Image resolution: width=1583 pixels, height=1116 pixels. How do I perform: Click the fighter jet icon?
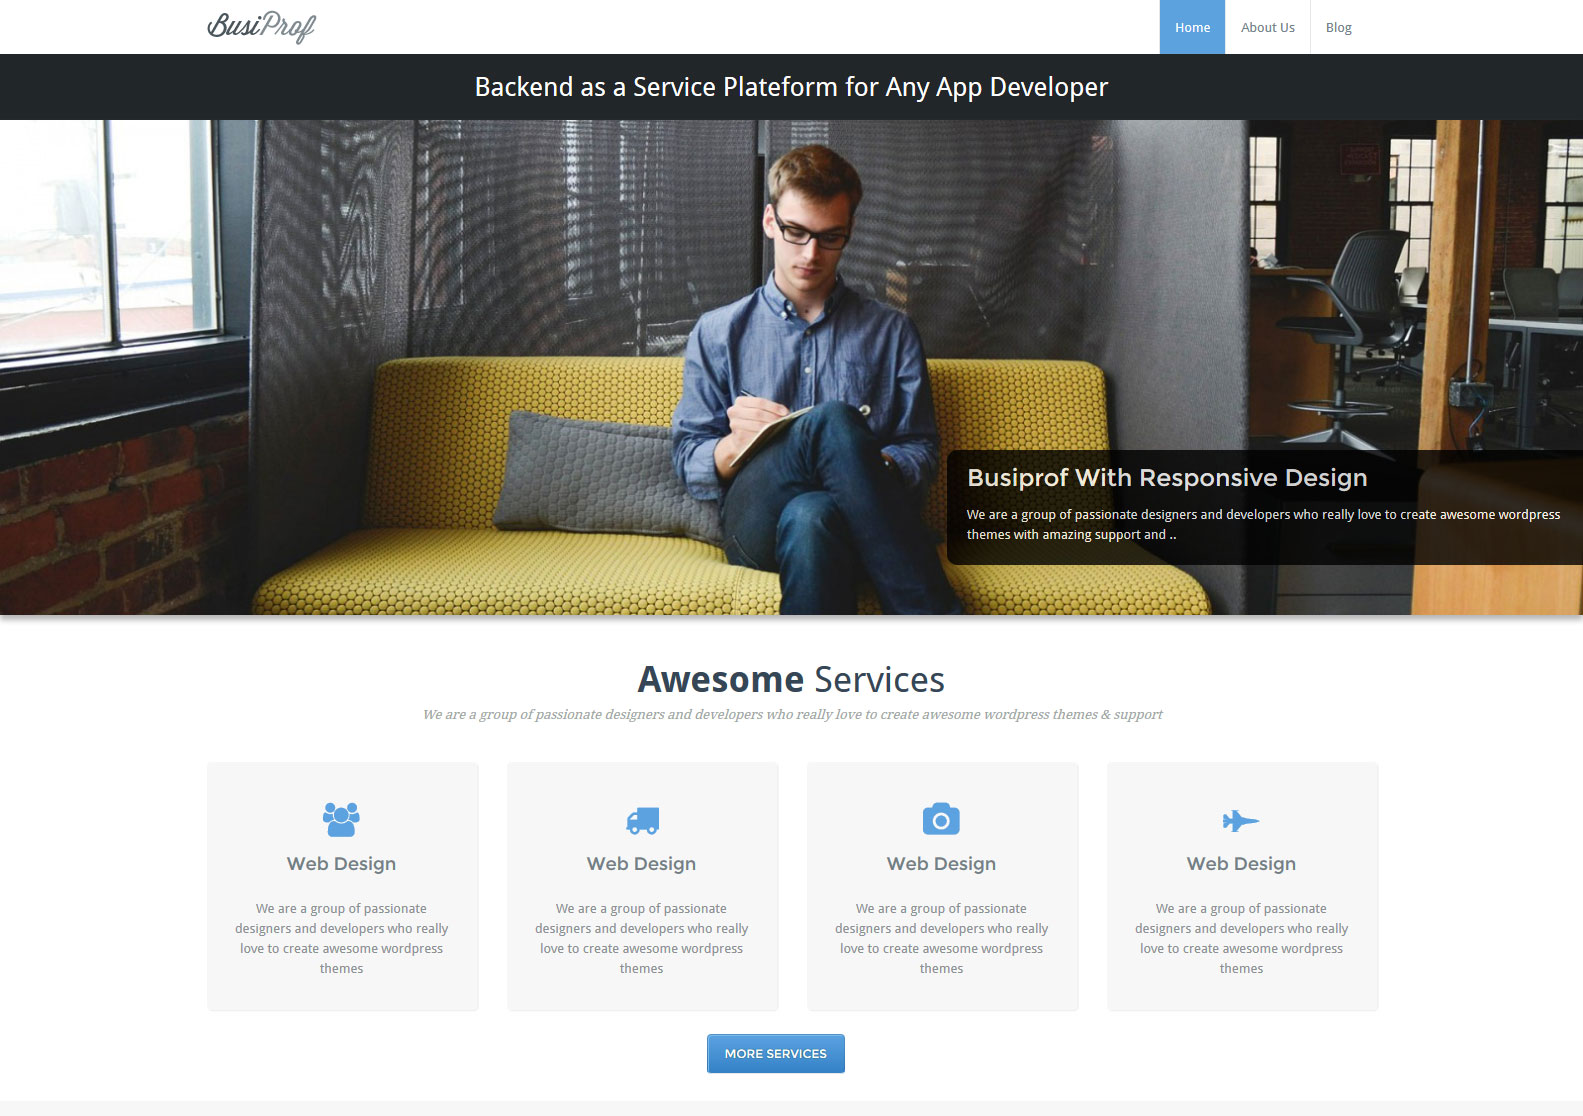1241,821
